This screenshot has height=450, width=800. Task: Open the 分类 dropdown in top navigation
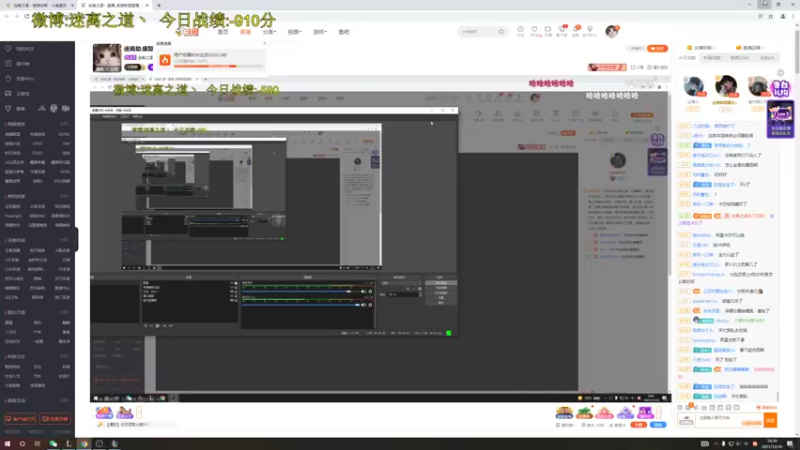tap(269, 32)
